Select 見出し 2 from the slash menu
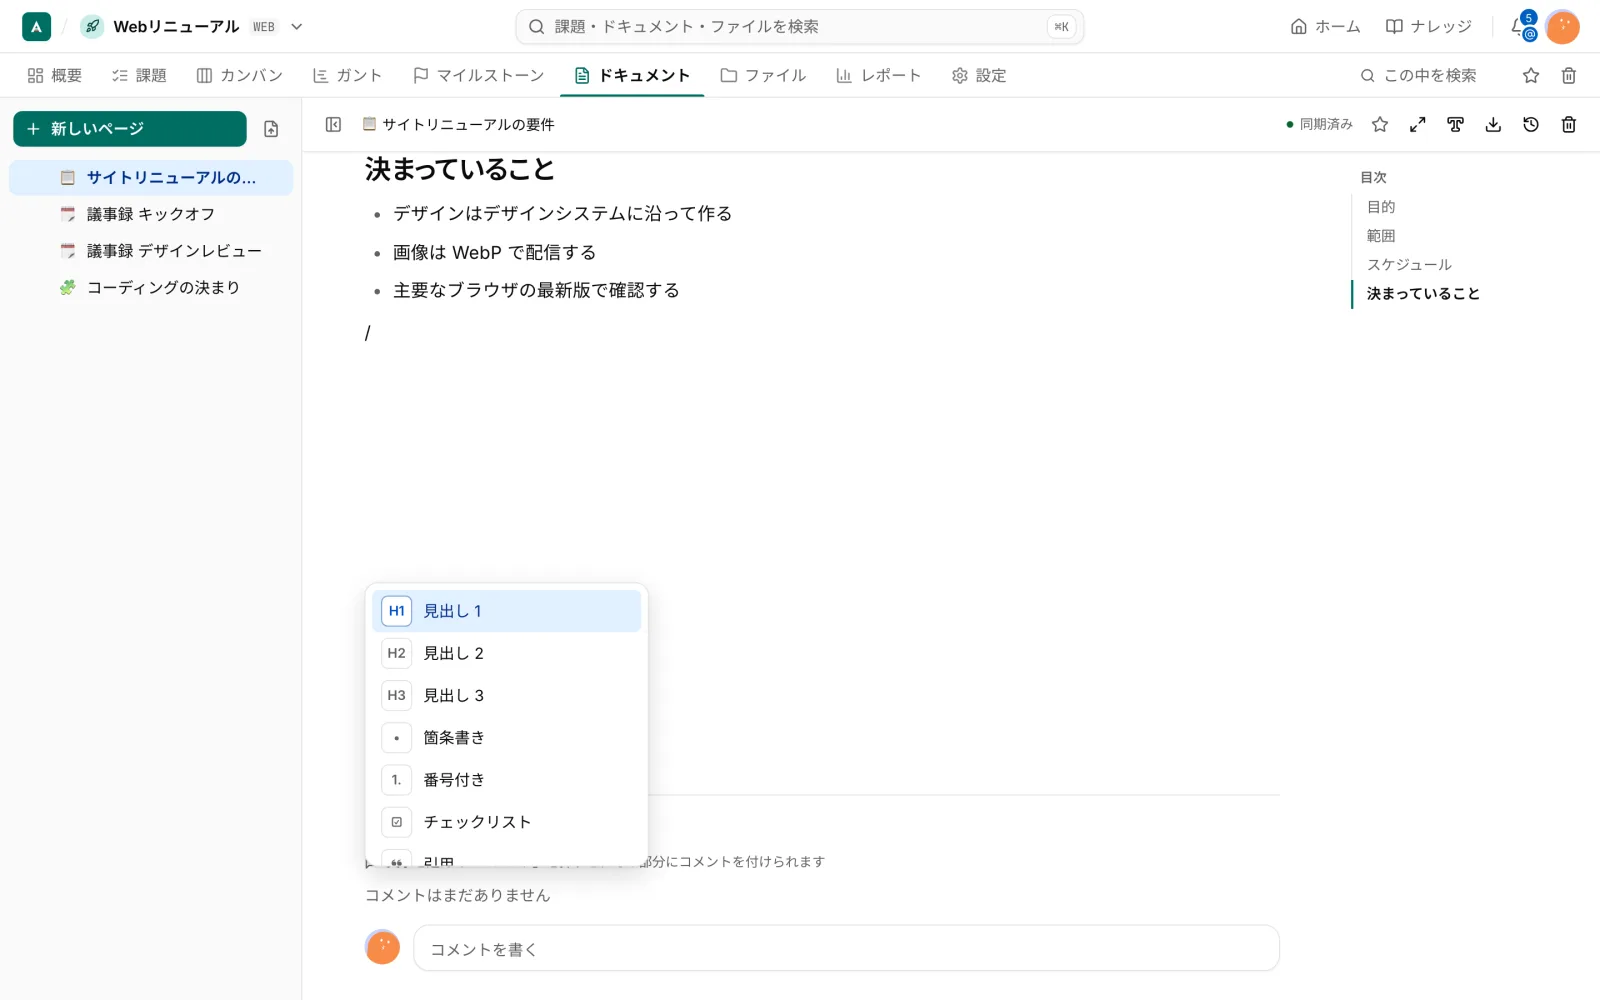 [506, 653]
